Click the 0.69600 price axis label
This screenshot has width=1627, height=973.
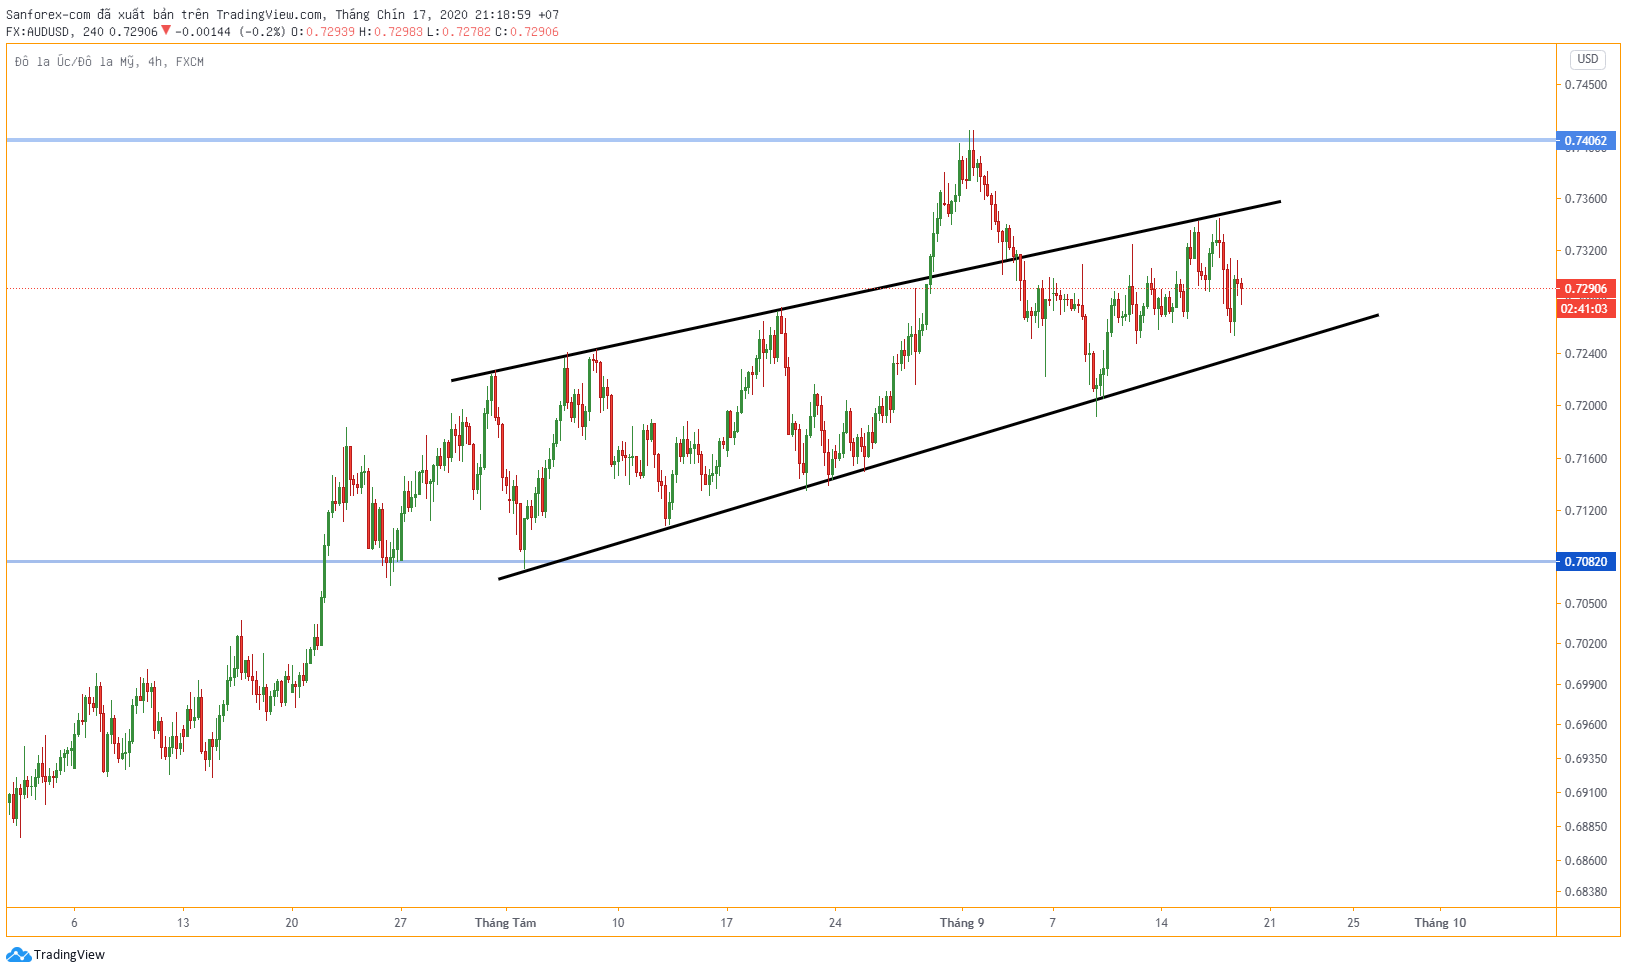tap(1586, 725)
